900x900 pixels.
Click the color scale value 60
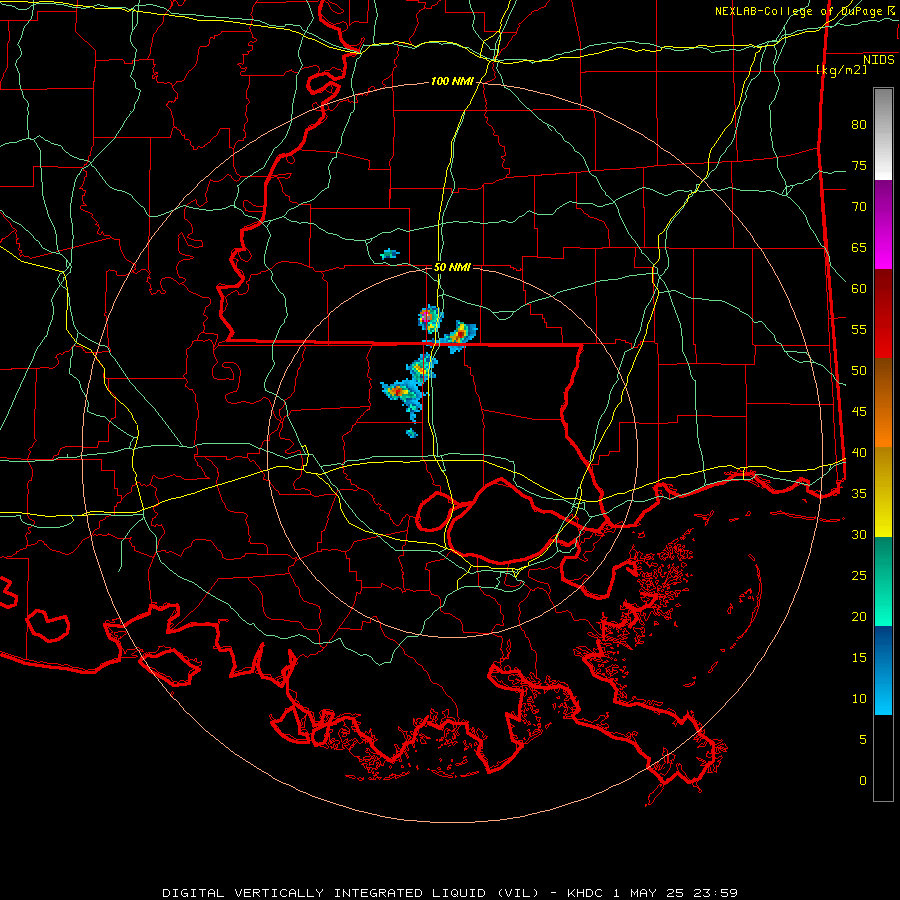(x=859, y=289)
